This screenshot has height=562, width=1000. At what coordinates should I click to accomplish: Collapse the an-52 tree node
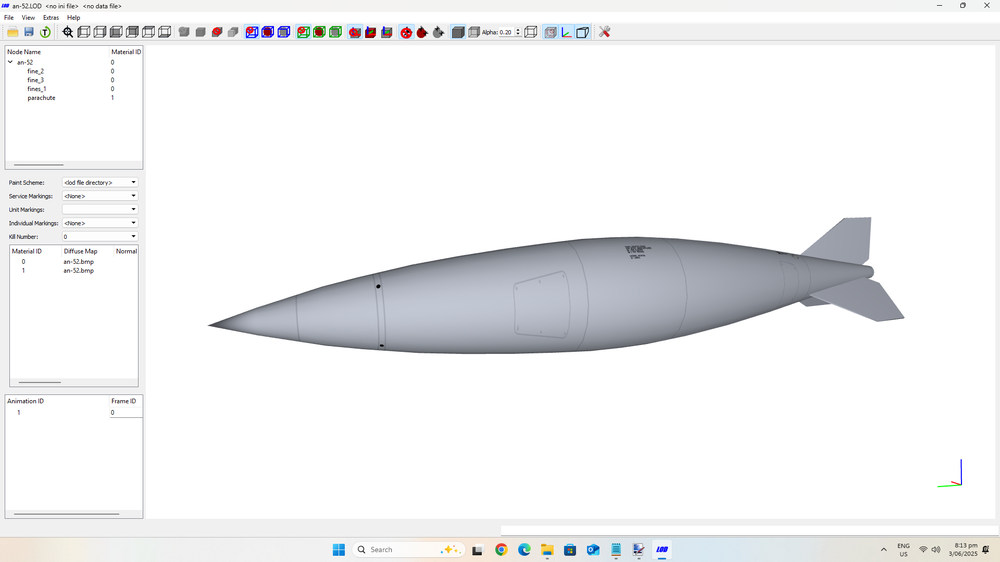[x=10, y=62]
